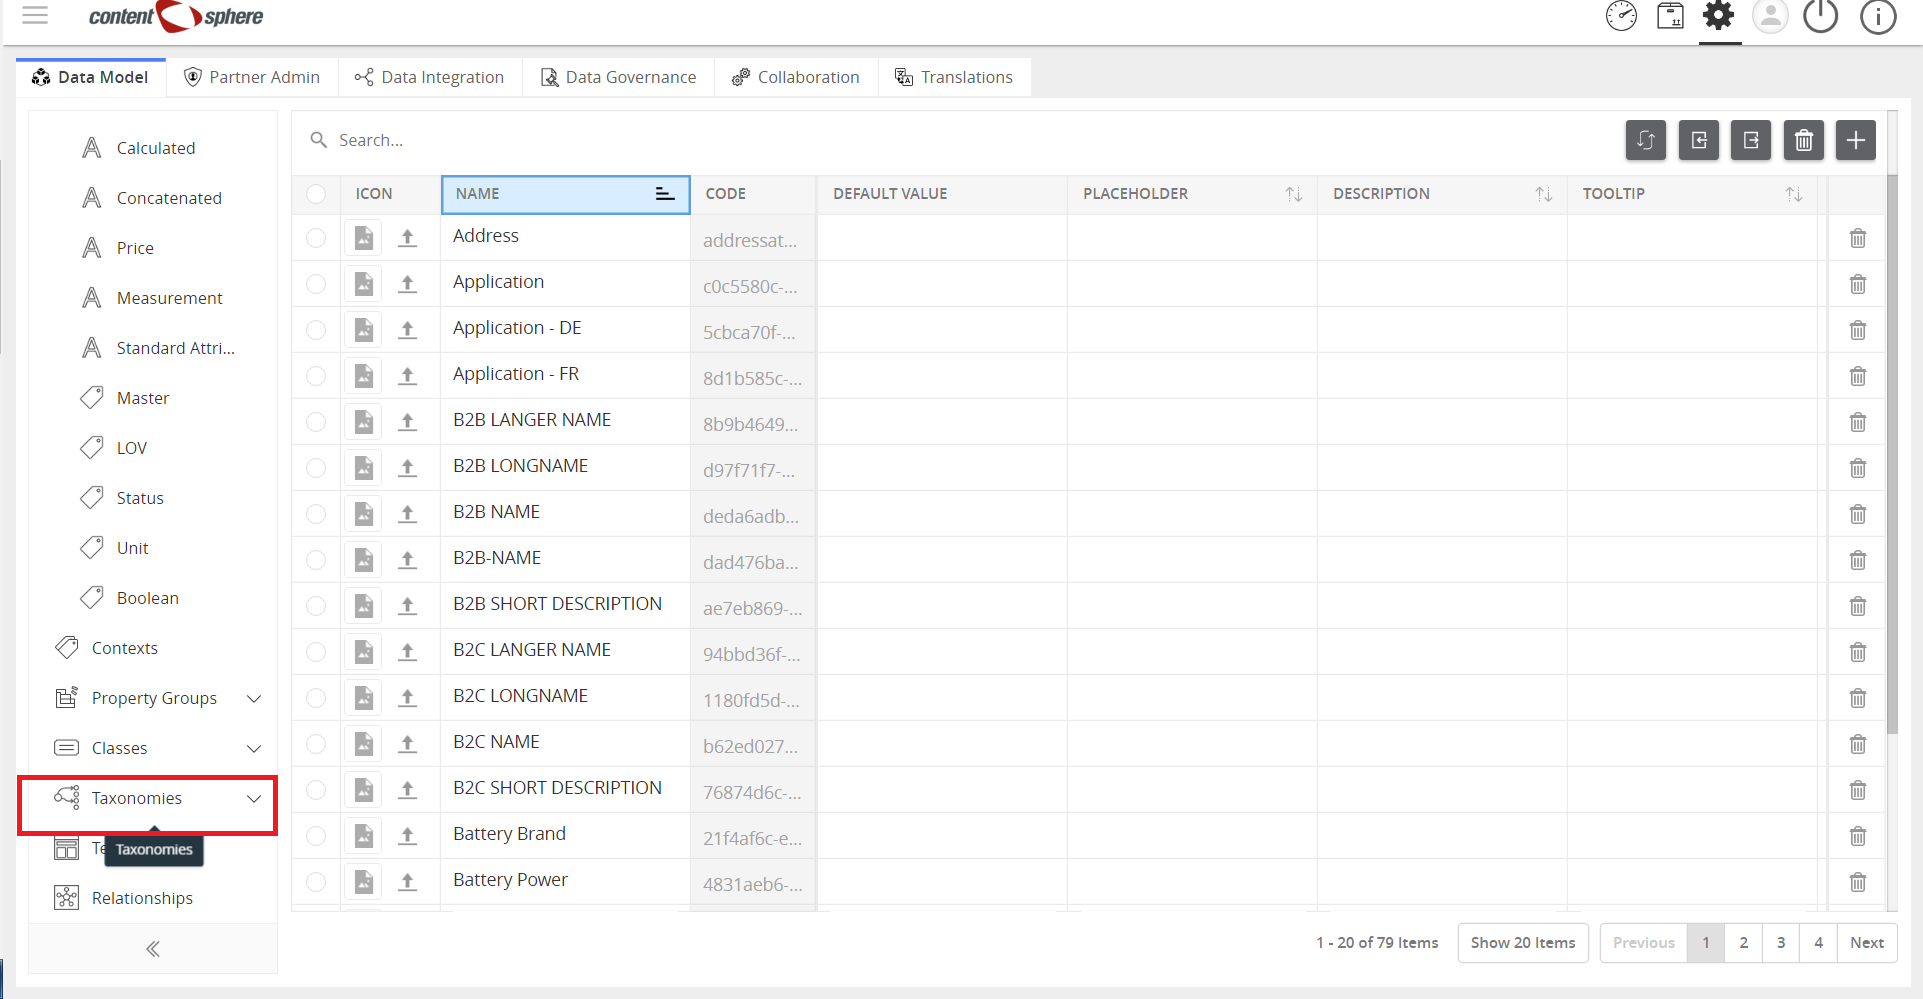This screenshot has width=1923, height=999.
Task: Open the Show 20 Items selector
Action: click(x=1523, y=943)
